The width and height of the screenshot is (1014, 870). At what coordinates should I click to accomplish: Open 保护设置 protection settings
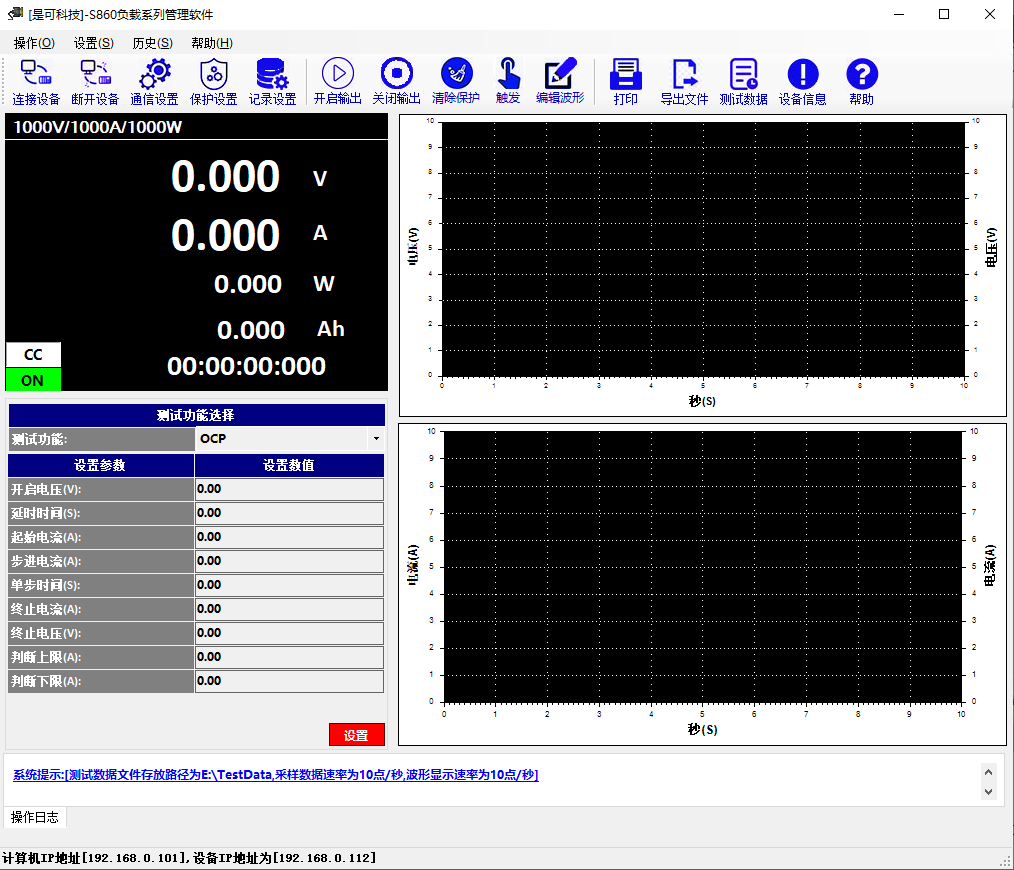[213, 81]
